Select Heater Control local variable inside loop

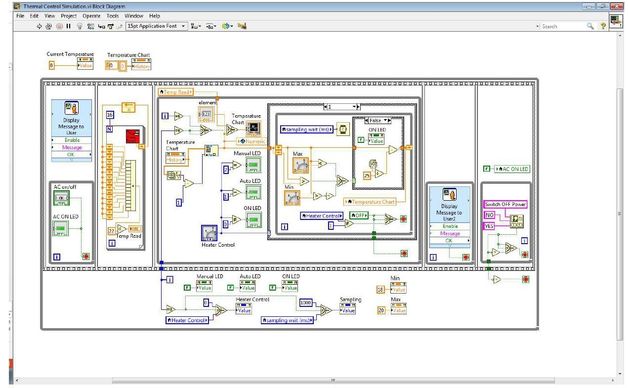click(322, 216)
